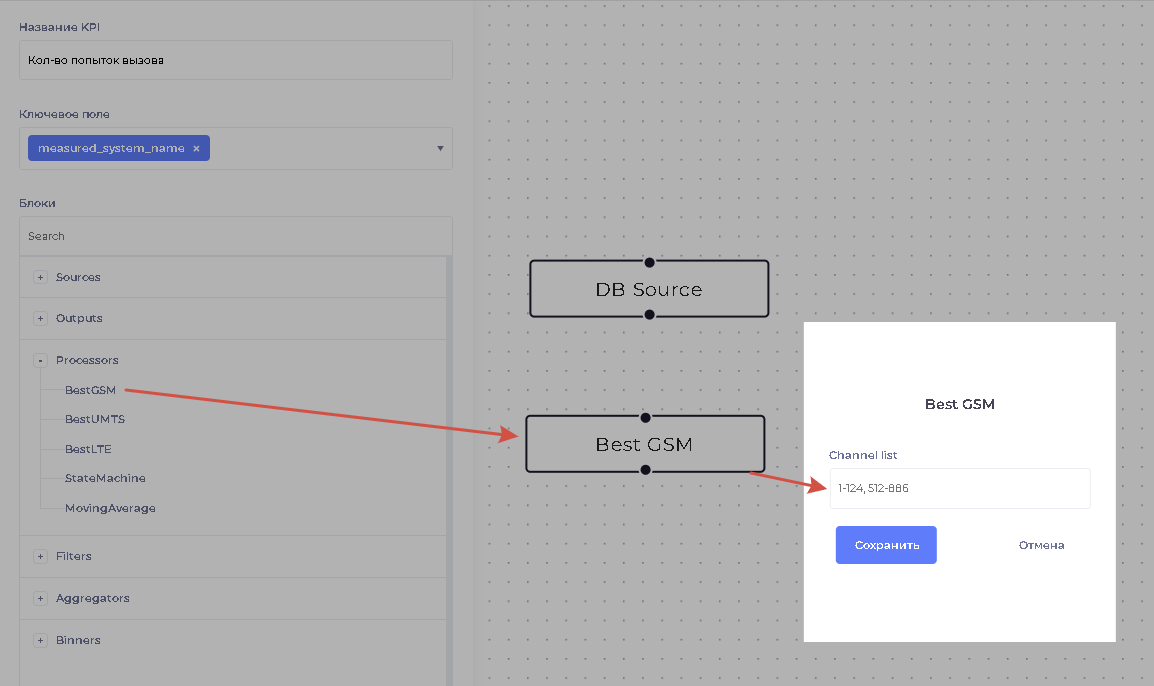Remove measured_system_name tag with x
1154x686 pixels.
click(196, 148)
